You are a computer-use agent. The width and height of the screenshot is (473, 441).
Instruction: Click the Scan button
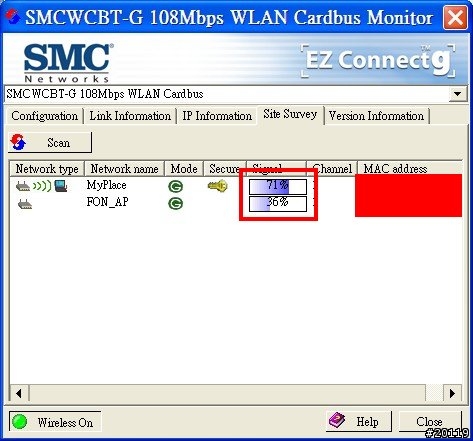point(50,142)
